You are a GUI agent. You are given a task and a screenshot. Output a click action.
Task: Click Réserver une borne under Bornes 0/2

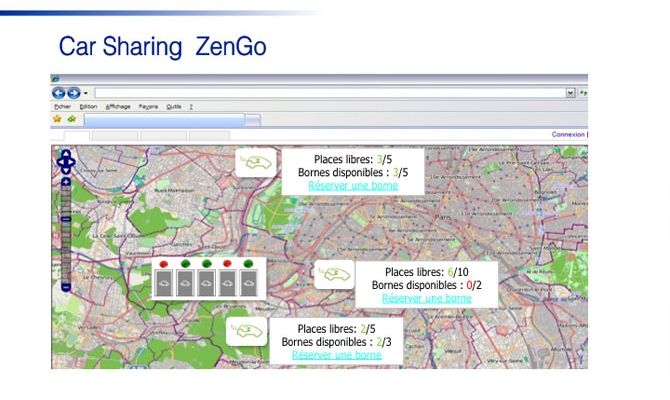[x=426, y=298]
